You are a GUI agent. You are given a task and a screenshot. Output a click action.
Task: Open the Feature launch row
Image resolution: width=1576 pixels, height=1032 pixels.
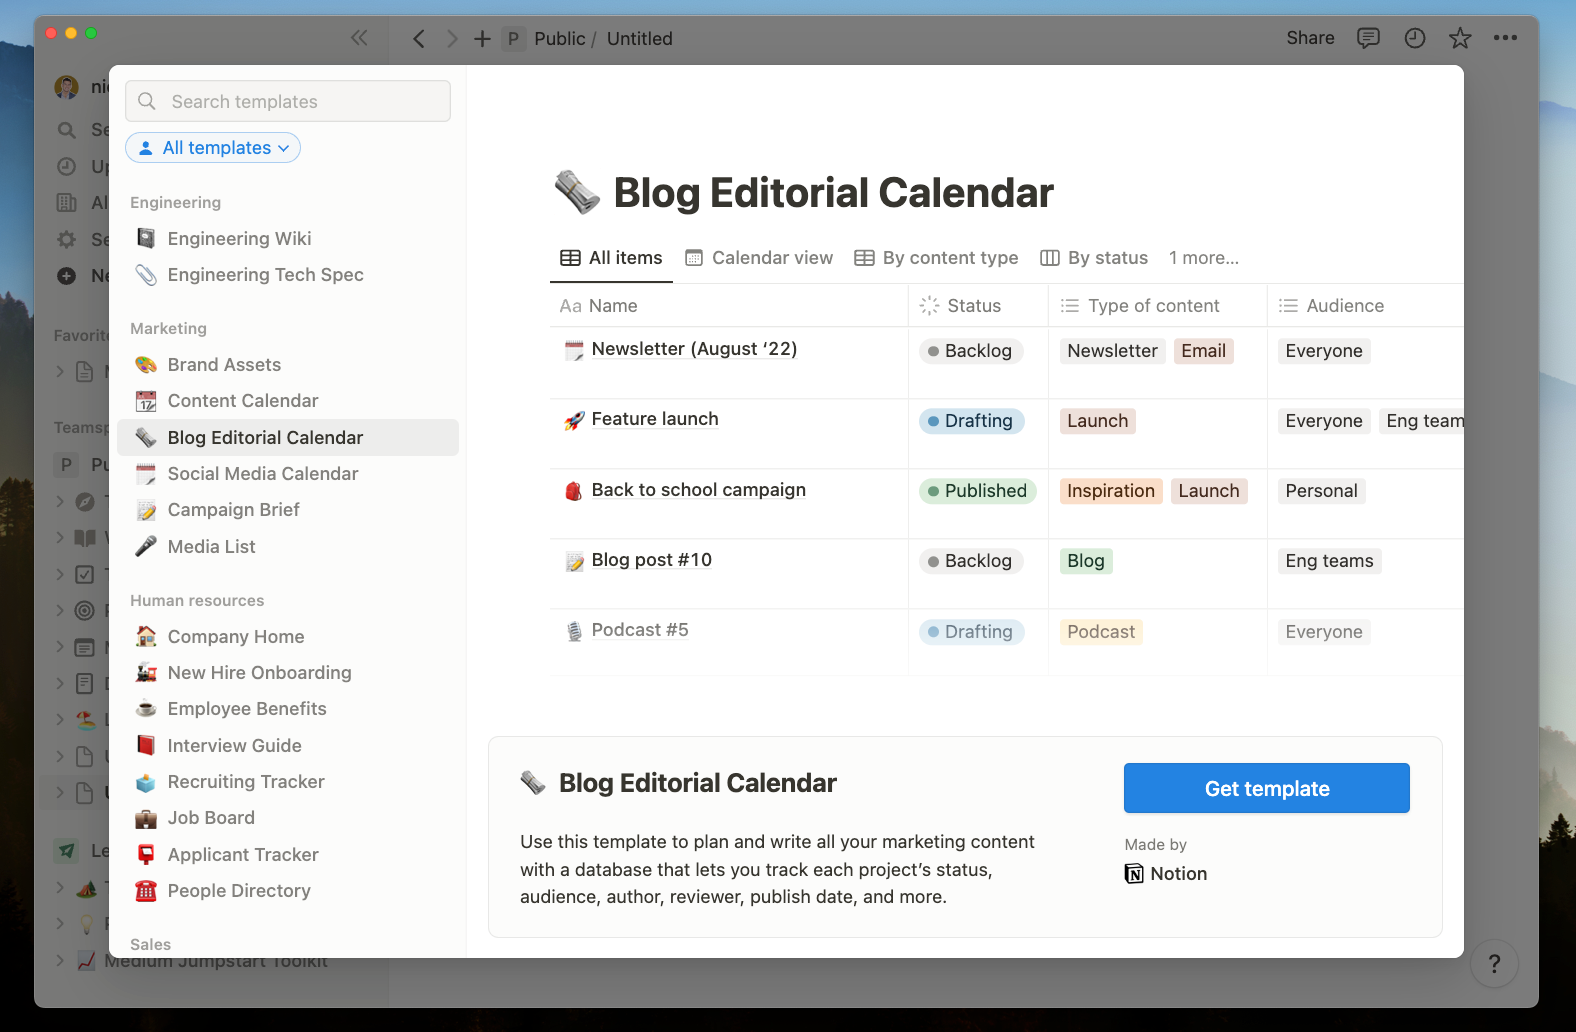point(655,419)
